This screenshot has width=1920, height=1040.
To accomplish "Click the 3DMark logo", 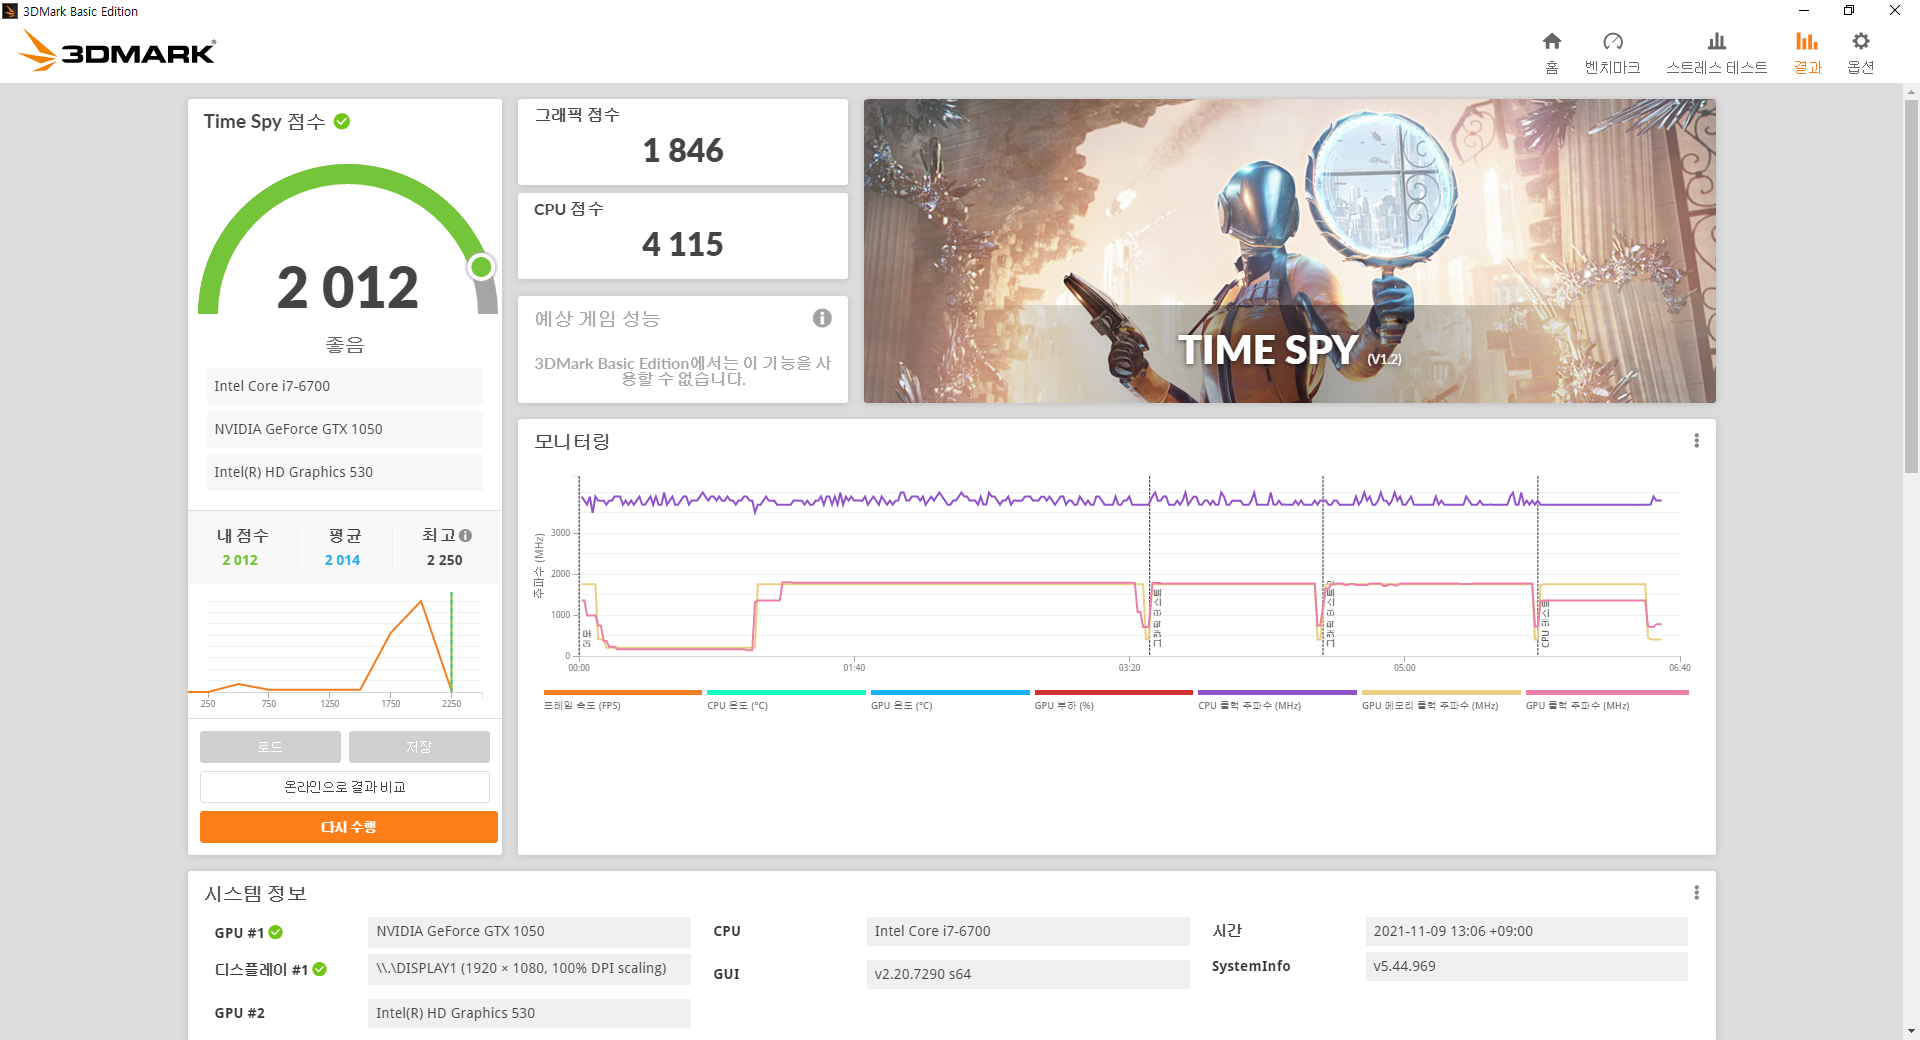I will [117, 51].
